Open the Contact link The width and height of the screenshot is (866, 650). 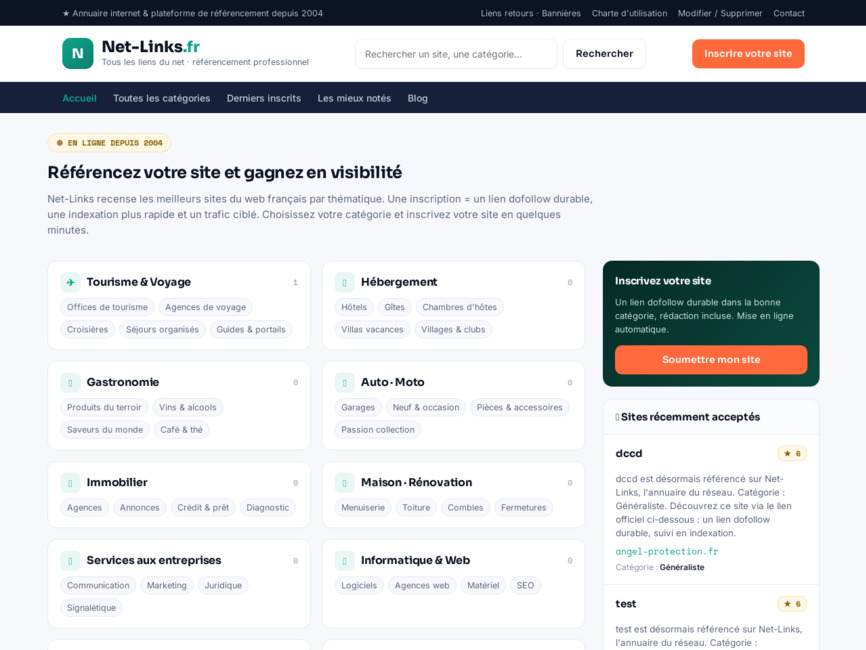[x=789, y=13]
